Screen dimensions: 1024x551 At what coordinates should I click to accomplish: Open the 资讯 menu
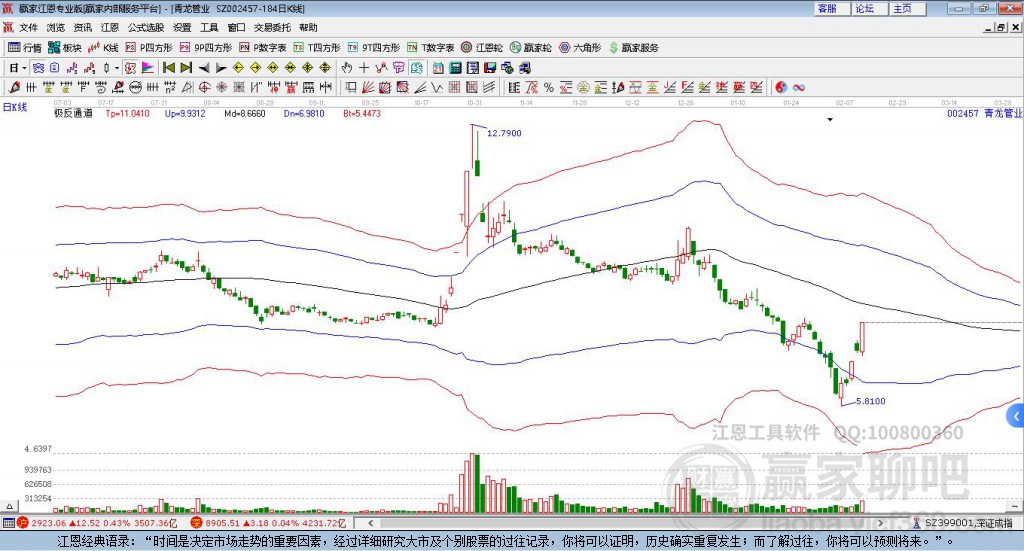(x=82, y=27)
